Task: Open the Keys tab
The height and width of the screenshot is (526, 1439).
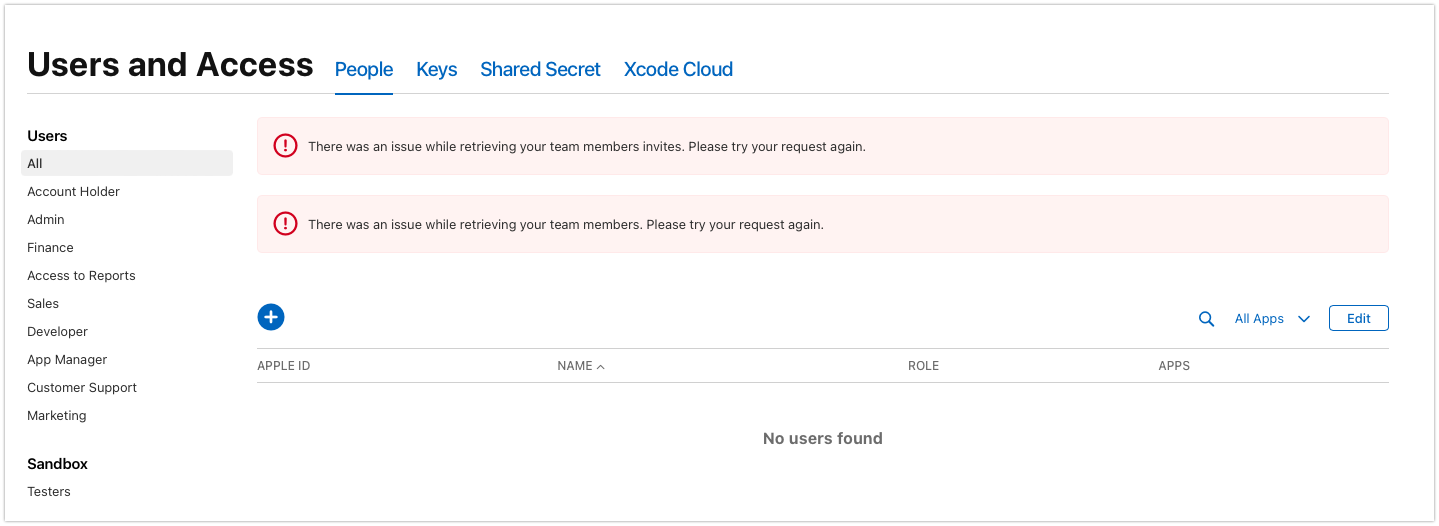Action: pos(436,69)
